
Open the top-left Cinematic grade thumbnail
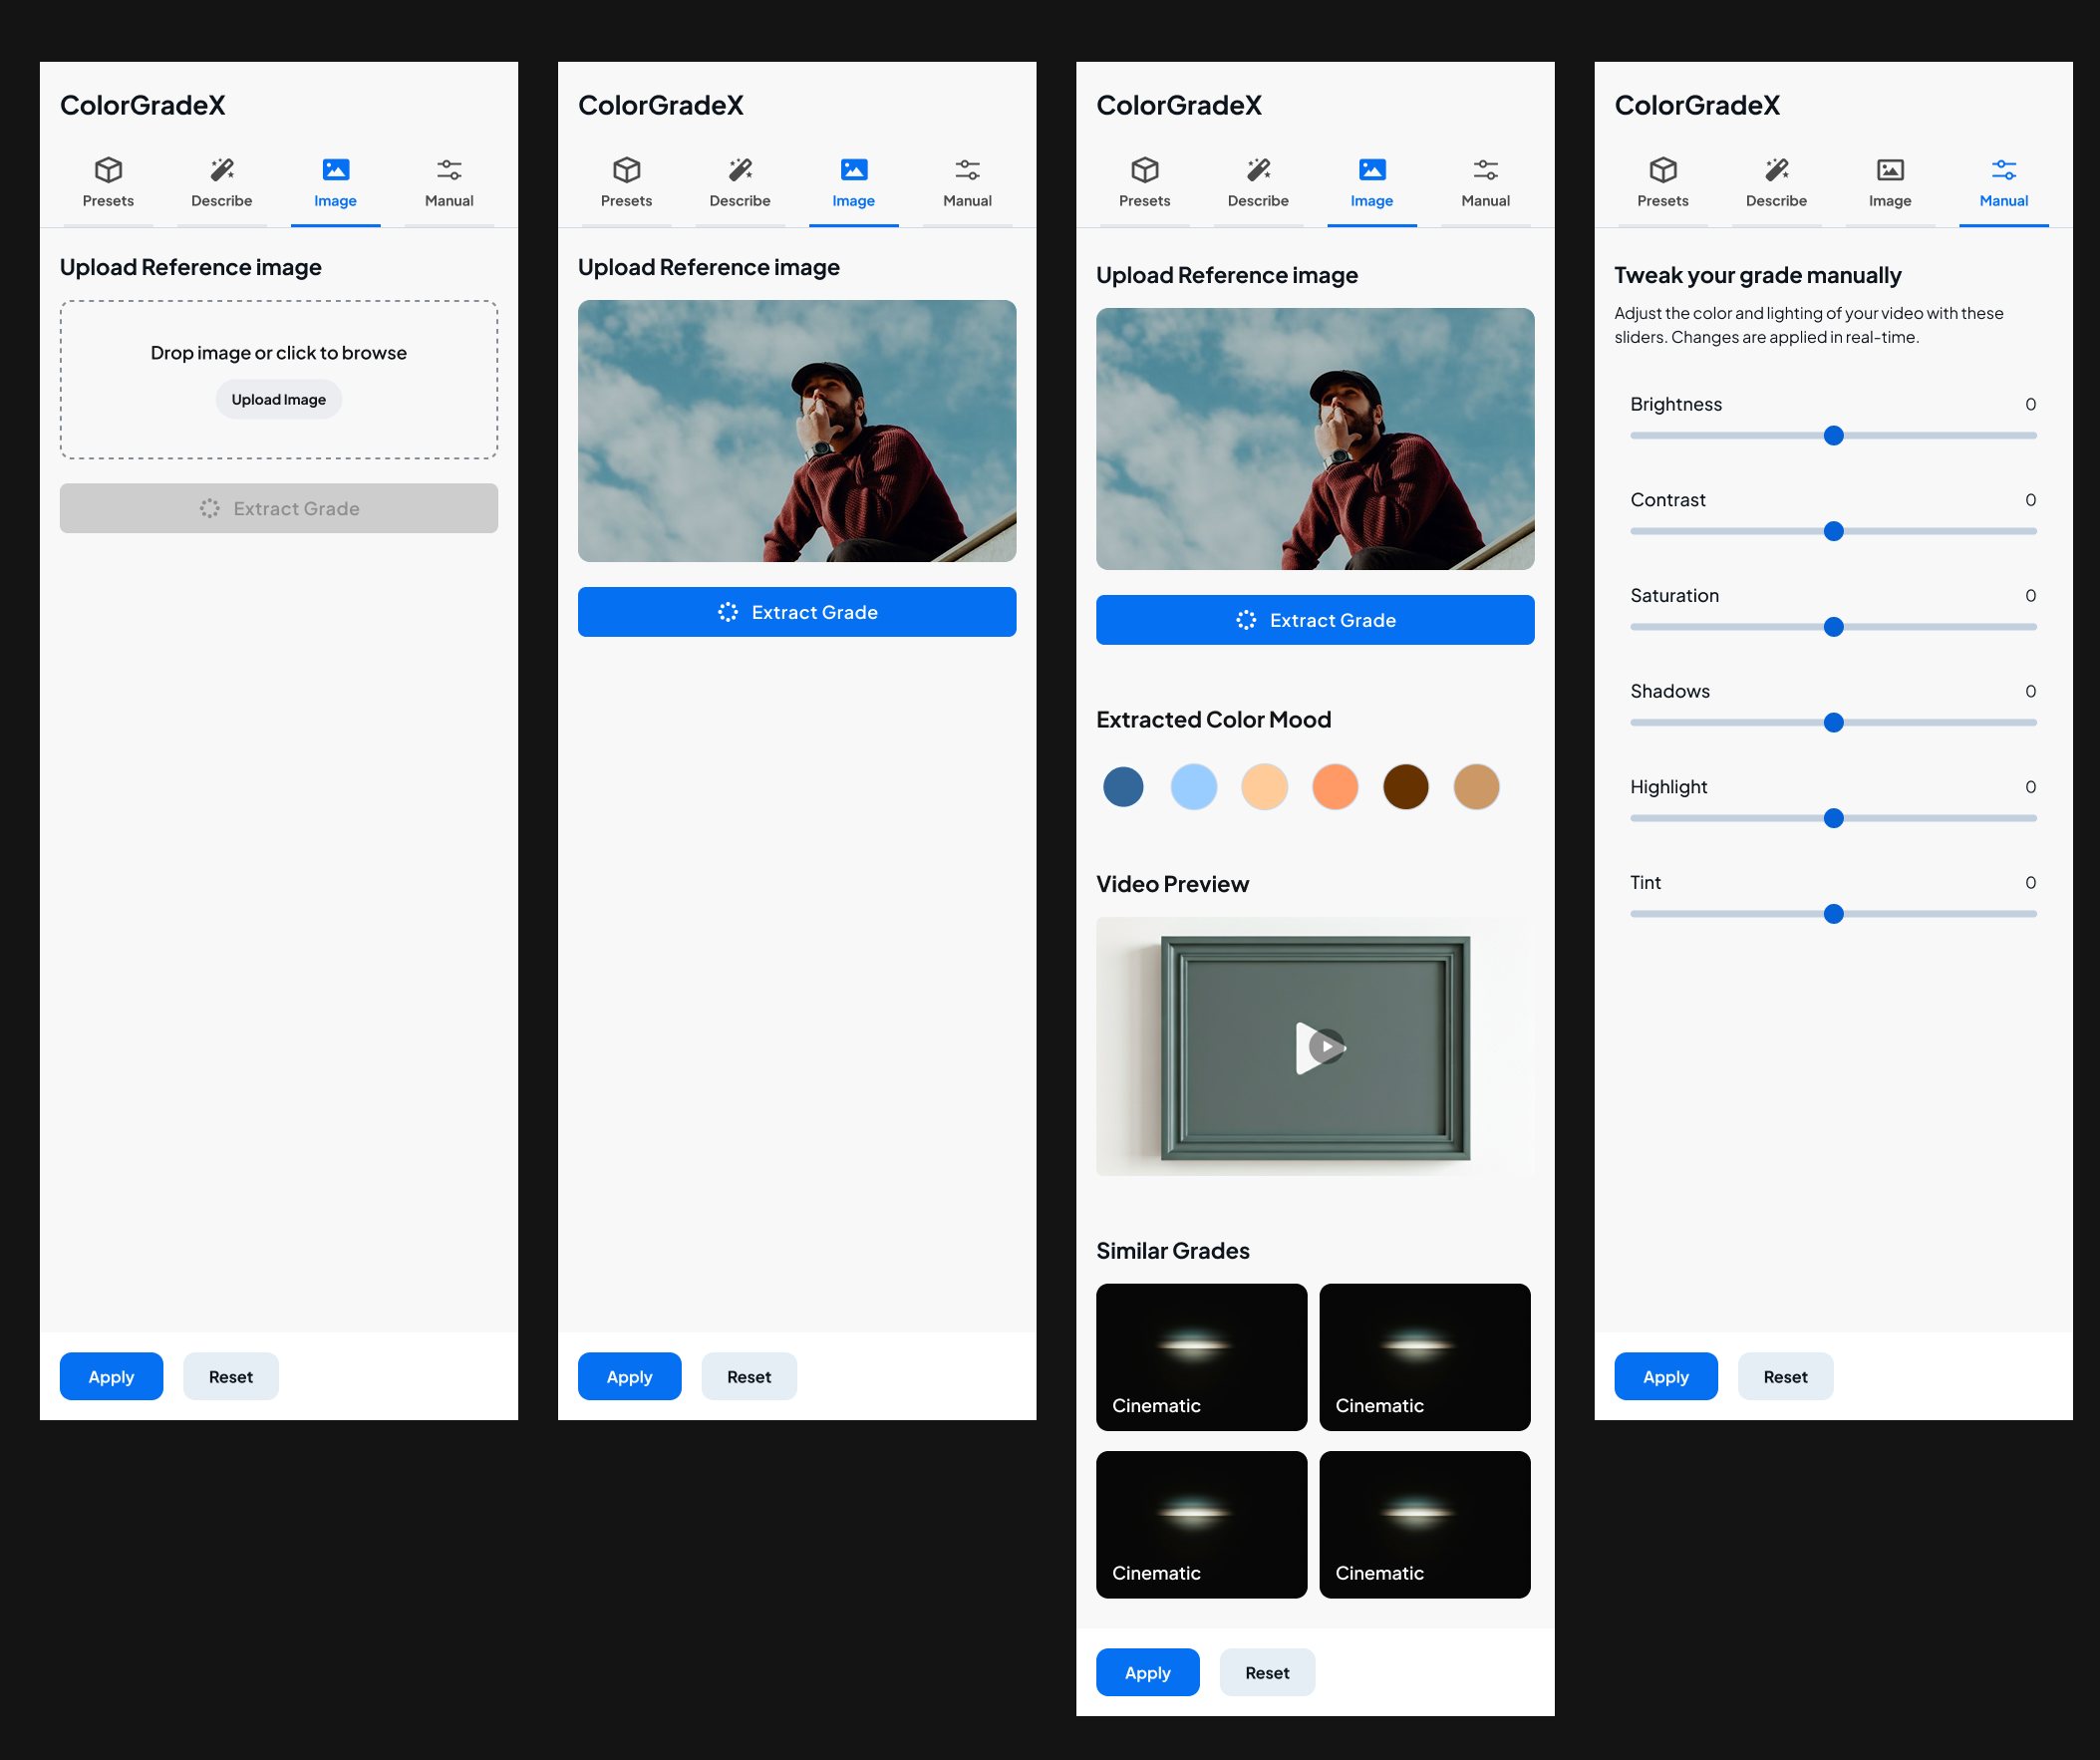point(1201,1357)
